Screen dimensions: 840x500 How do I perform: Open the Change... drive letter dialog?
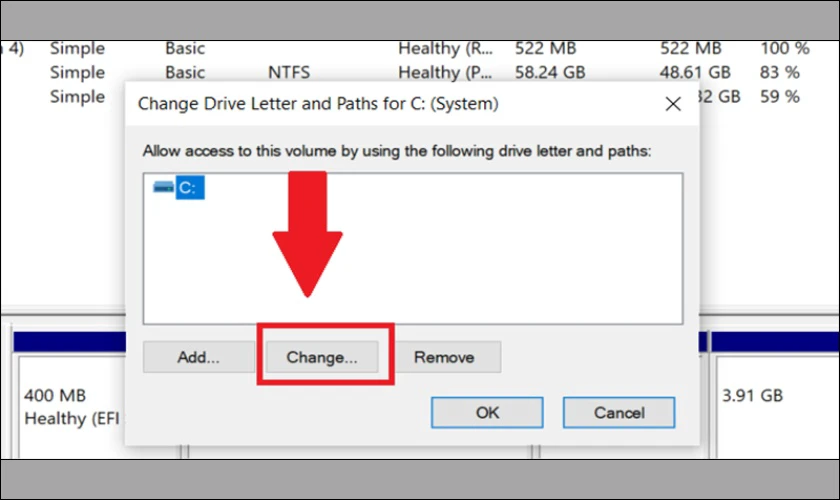[x=322, y=357]
